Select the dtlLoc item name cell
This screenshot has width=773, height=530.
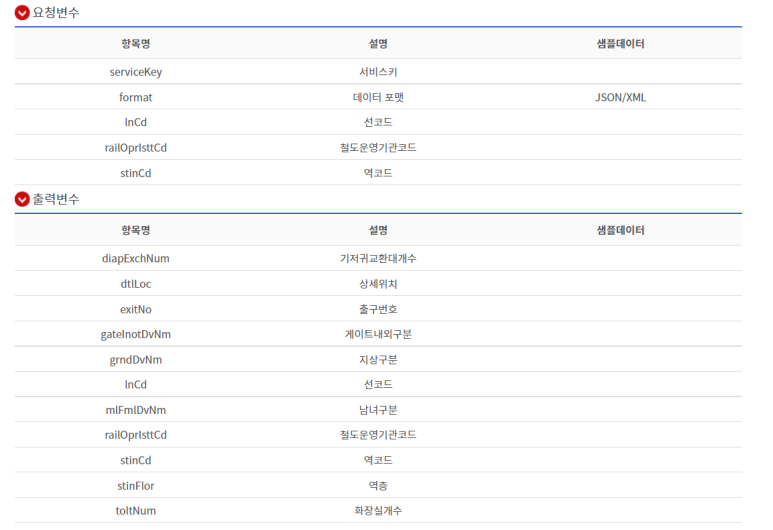[136, 284]
